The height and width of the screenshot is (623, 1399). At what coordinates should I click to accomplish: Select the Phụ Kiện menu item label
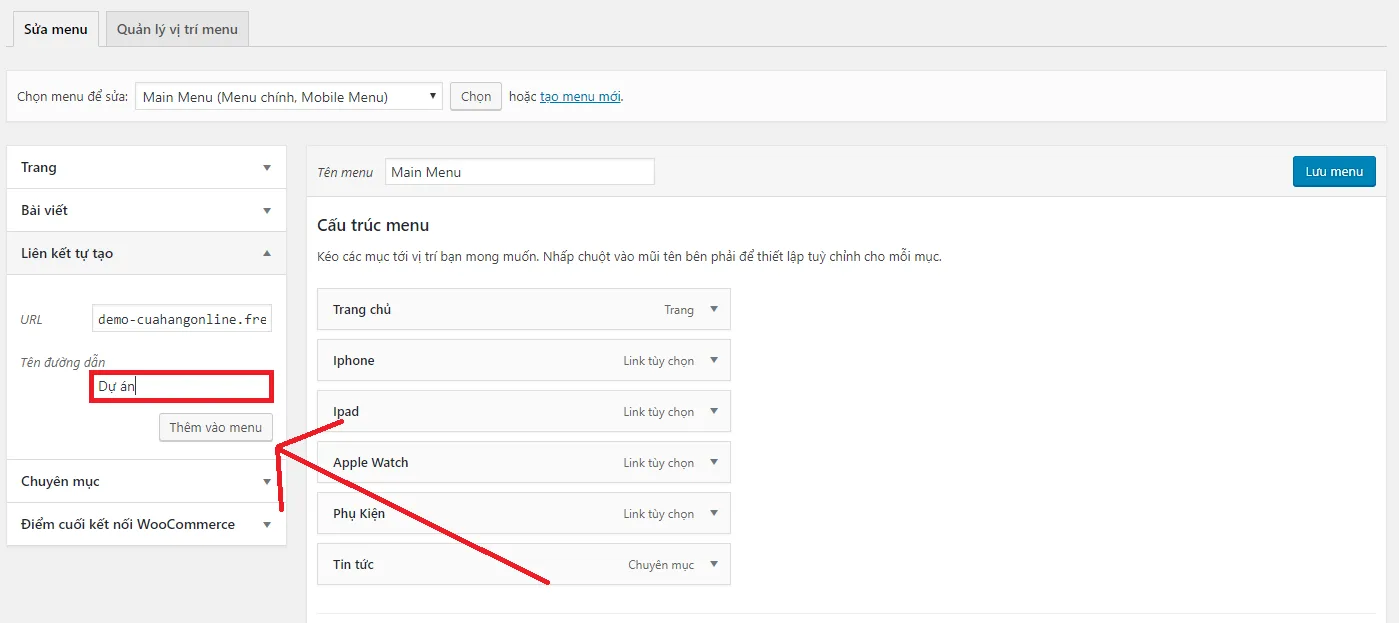pyautogui.click(x=359, y=514)
